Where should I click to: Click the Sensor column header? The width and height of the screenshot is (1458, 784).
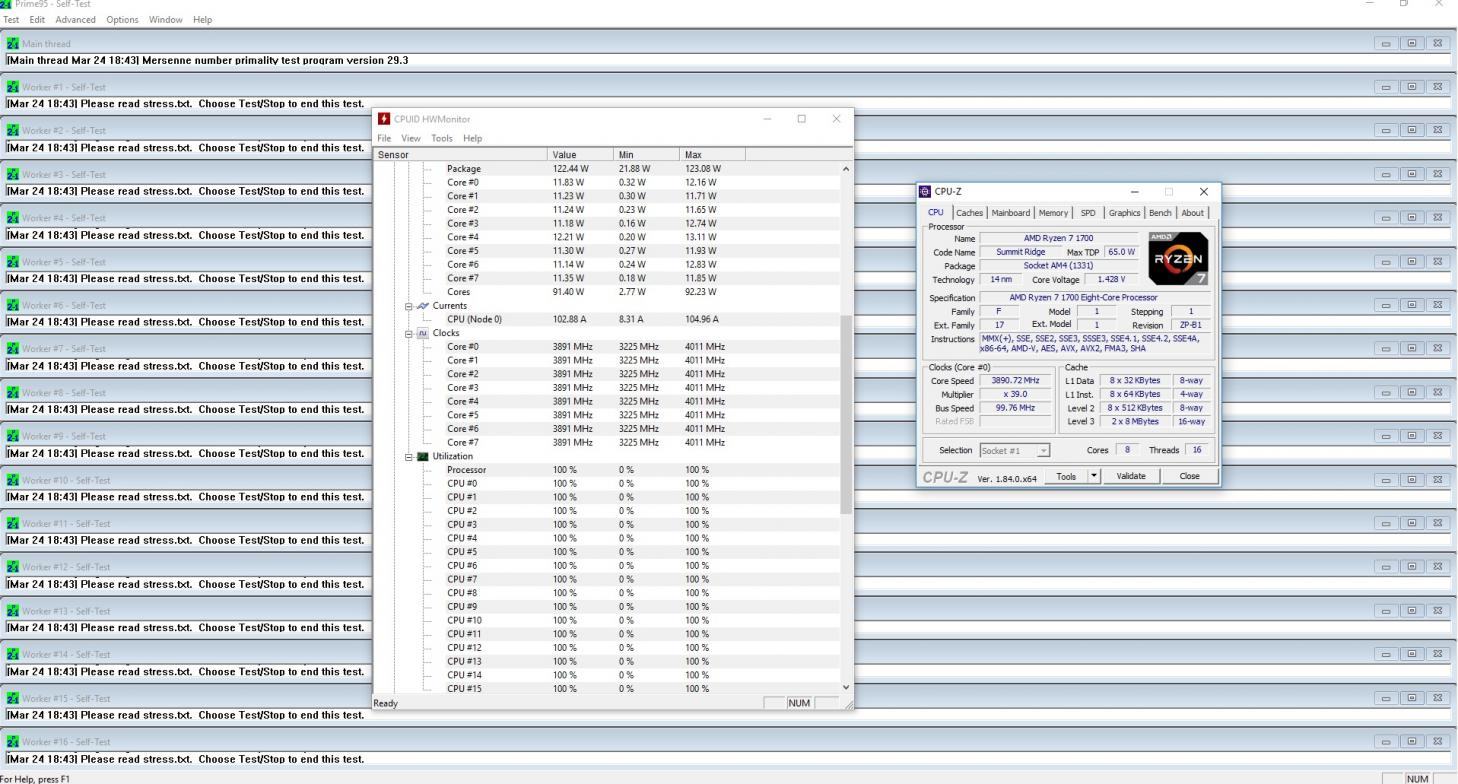[x=461, y=155]
